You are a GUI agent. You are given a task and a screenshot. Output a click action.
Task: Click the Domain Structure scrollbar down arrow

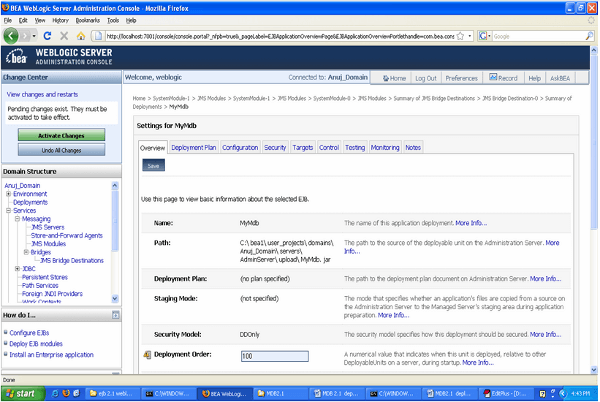[x=115, y=298]
